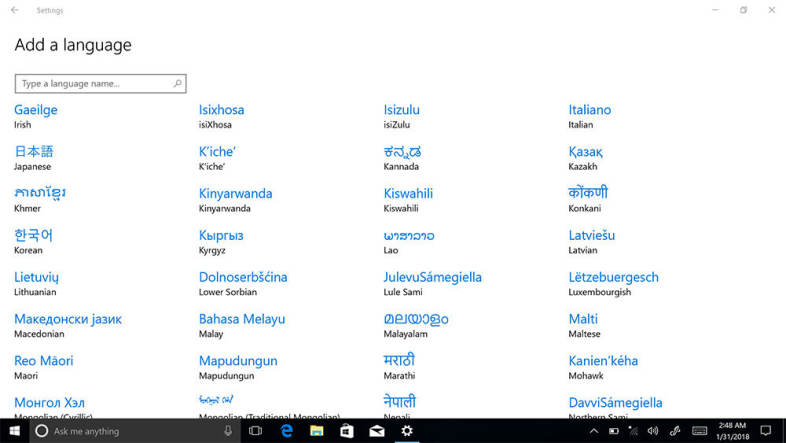Select Italiano from the language list
This screenshot has height=443, width=786.
pyautogui.click(x=589, y=110)
